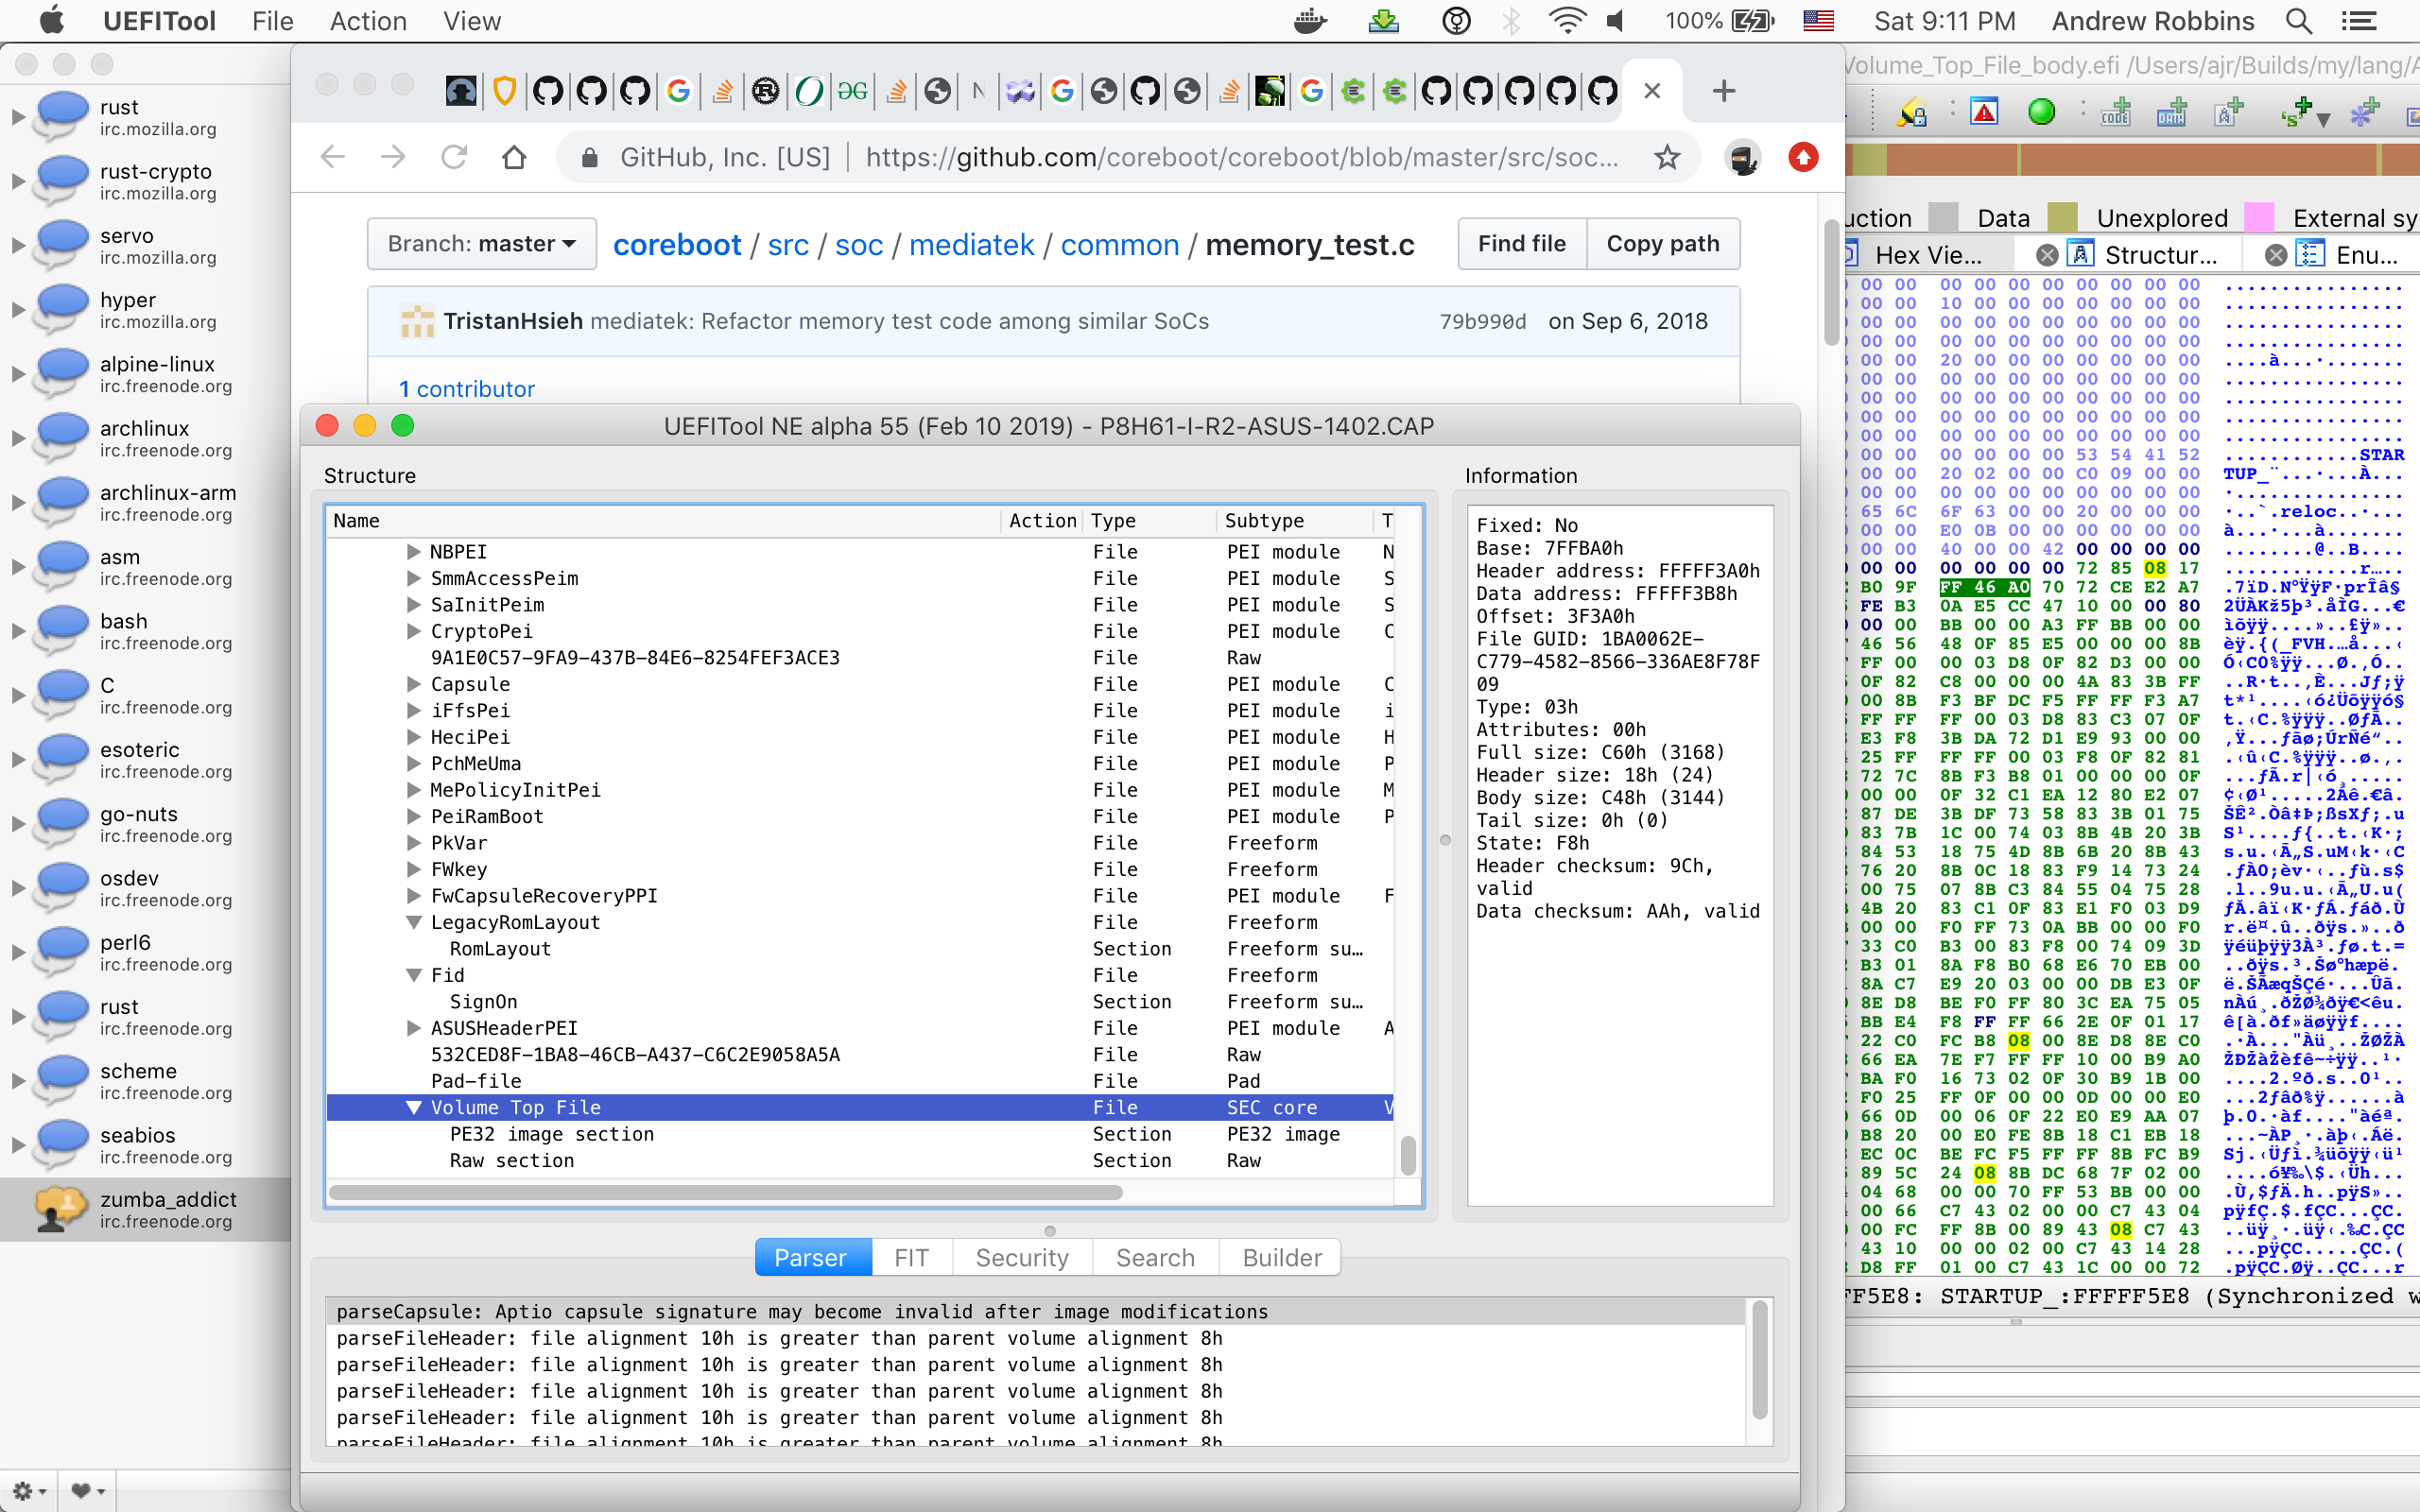Click the Data gray legend swatch
This screenshot has width=2420, height=1512.
(1943, 216)
